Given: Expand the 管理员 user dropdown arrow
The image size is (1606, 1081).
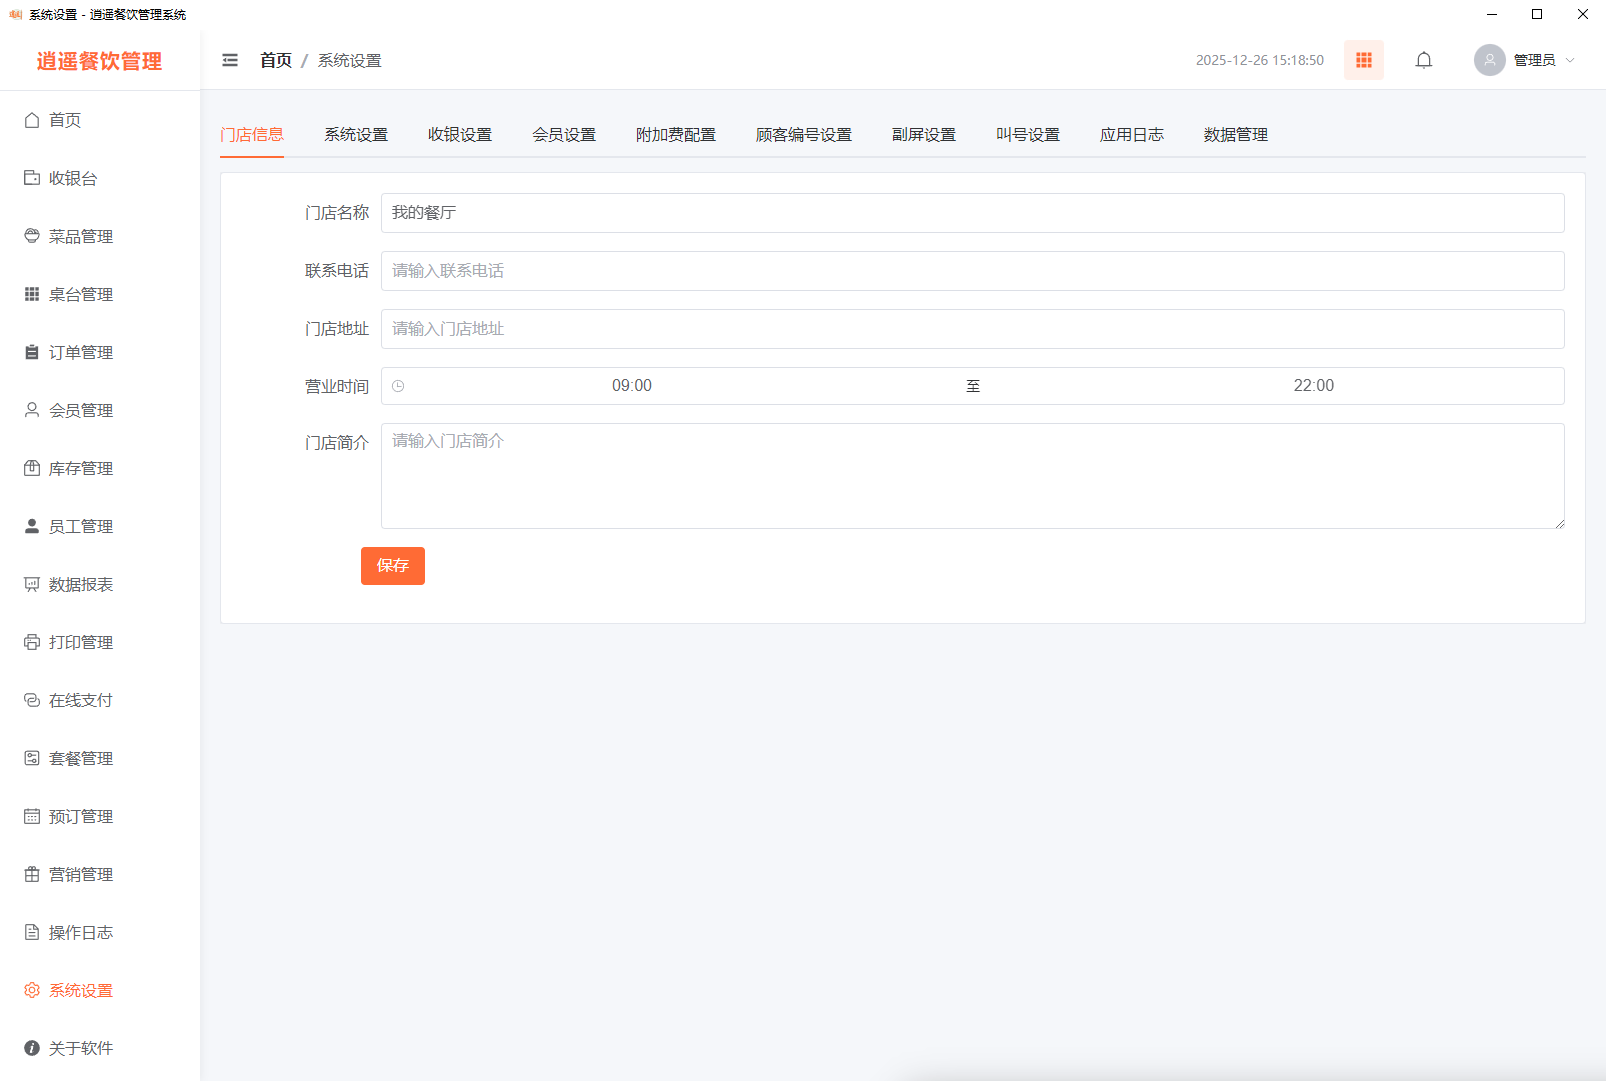Looking at the screenshot, I should (x=1570, y=60).
